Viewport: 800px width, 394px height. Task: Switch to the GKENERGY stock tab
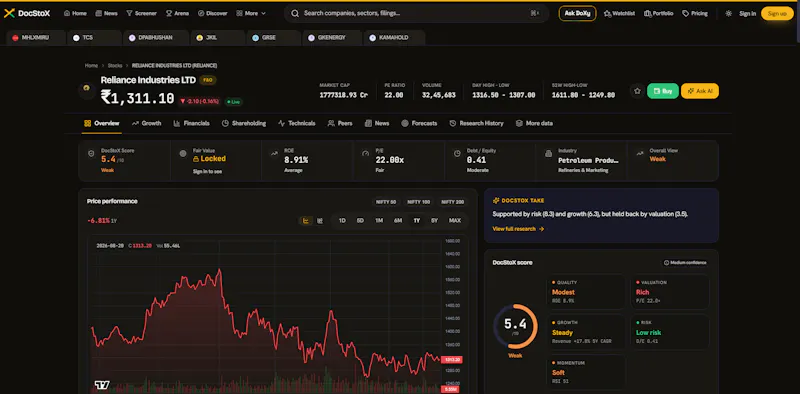332,38
